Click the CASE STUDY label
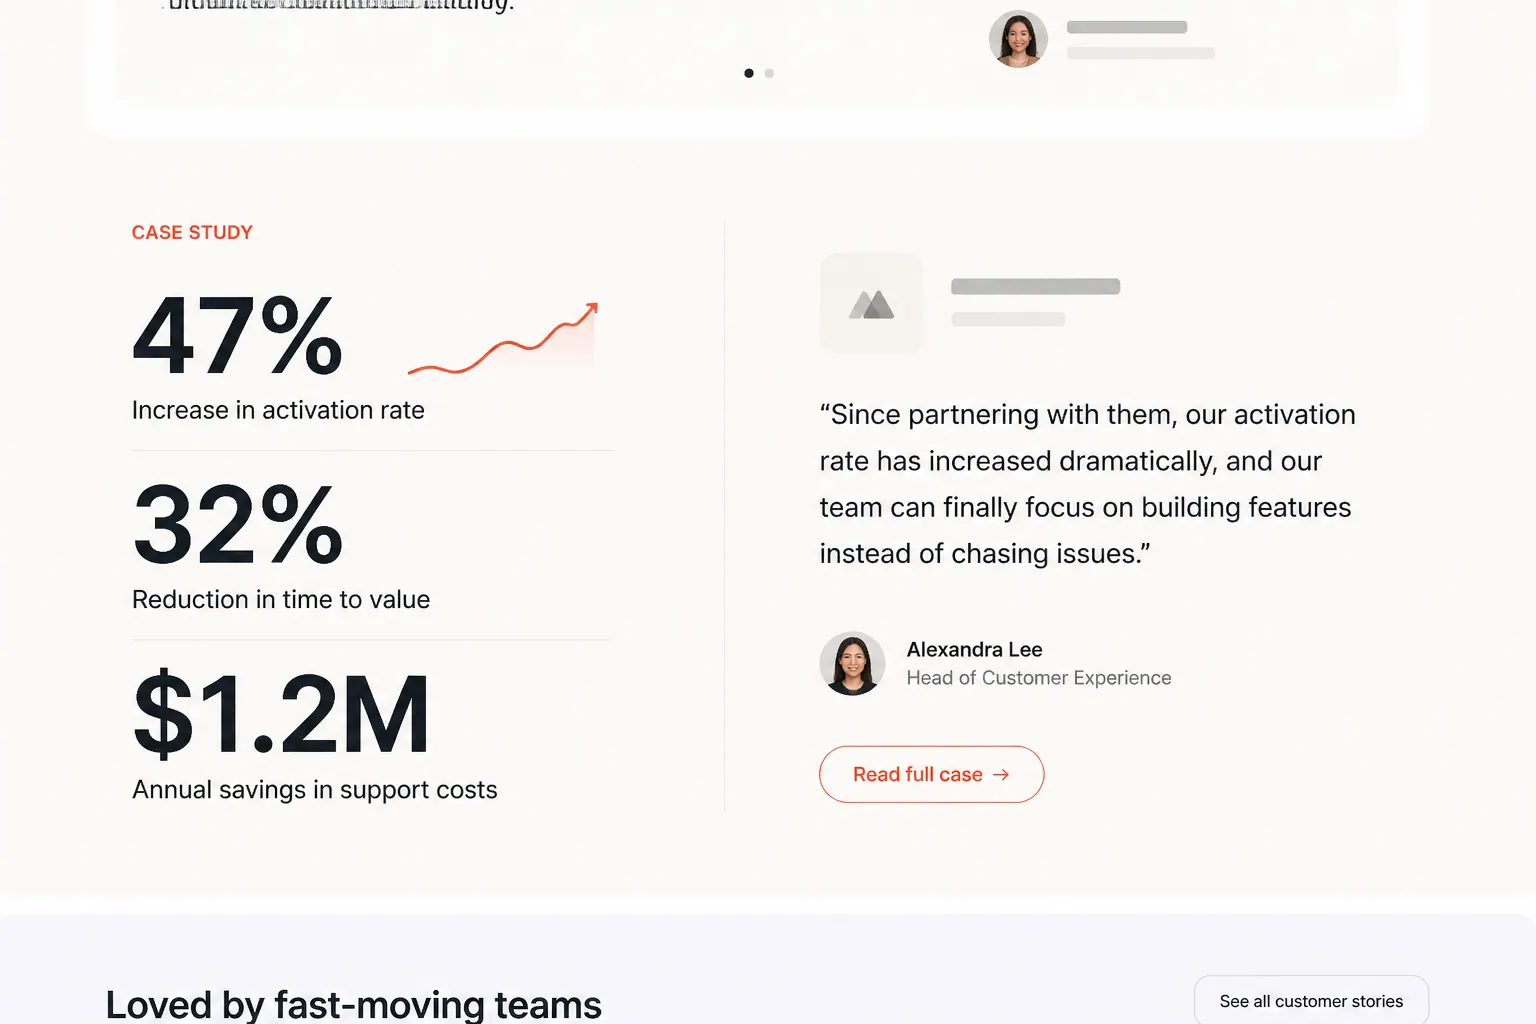 (192, 232)
